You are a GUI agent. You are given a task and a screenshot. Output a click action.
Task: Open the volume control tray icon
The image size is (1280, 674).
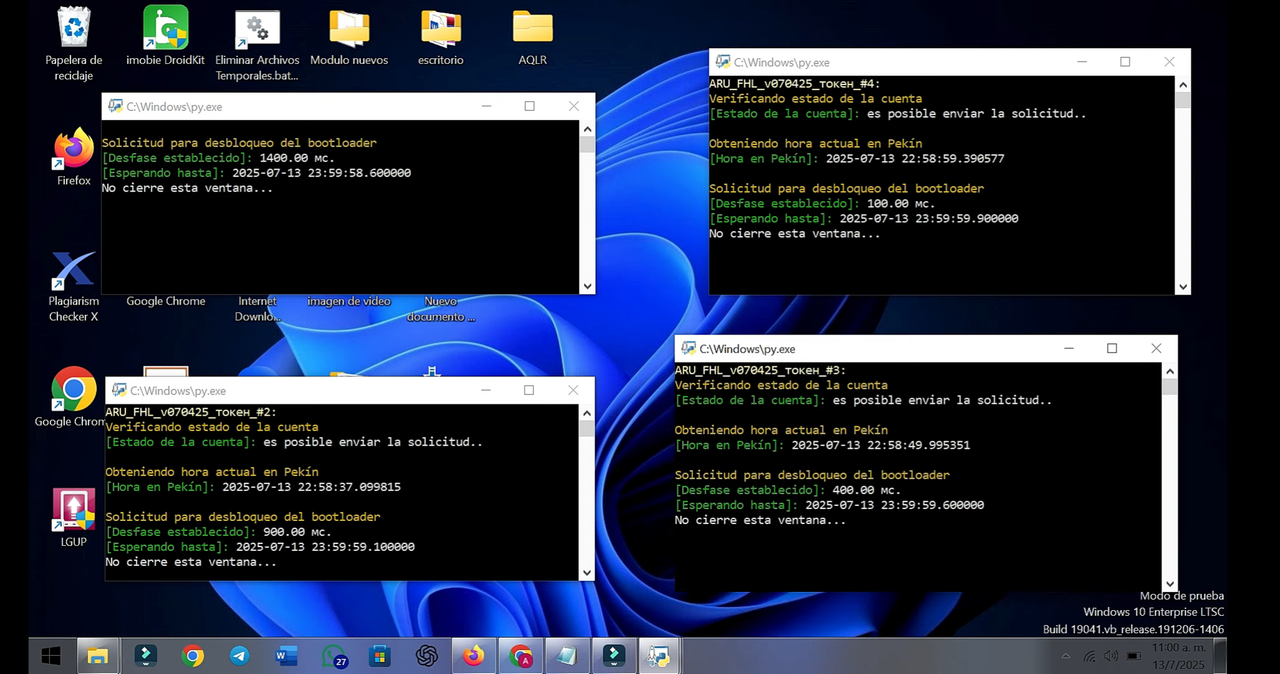point(1111,657)
